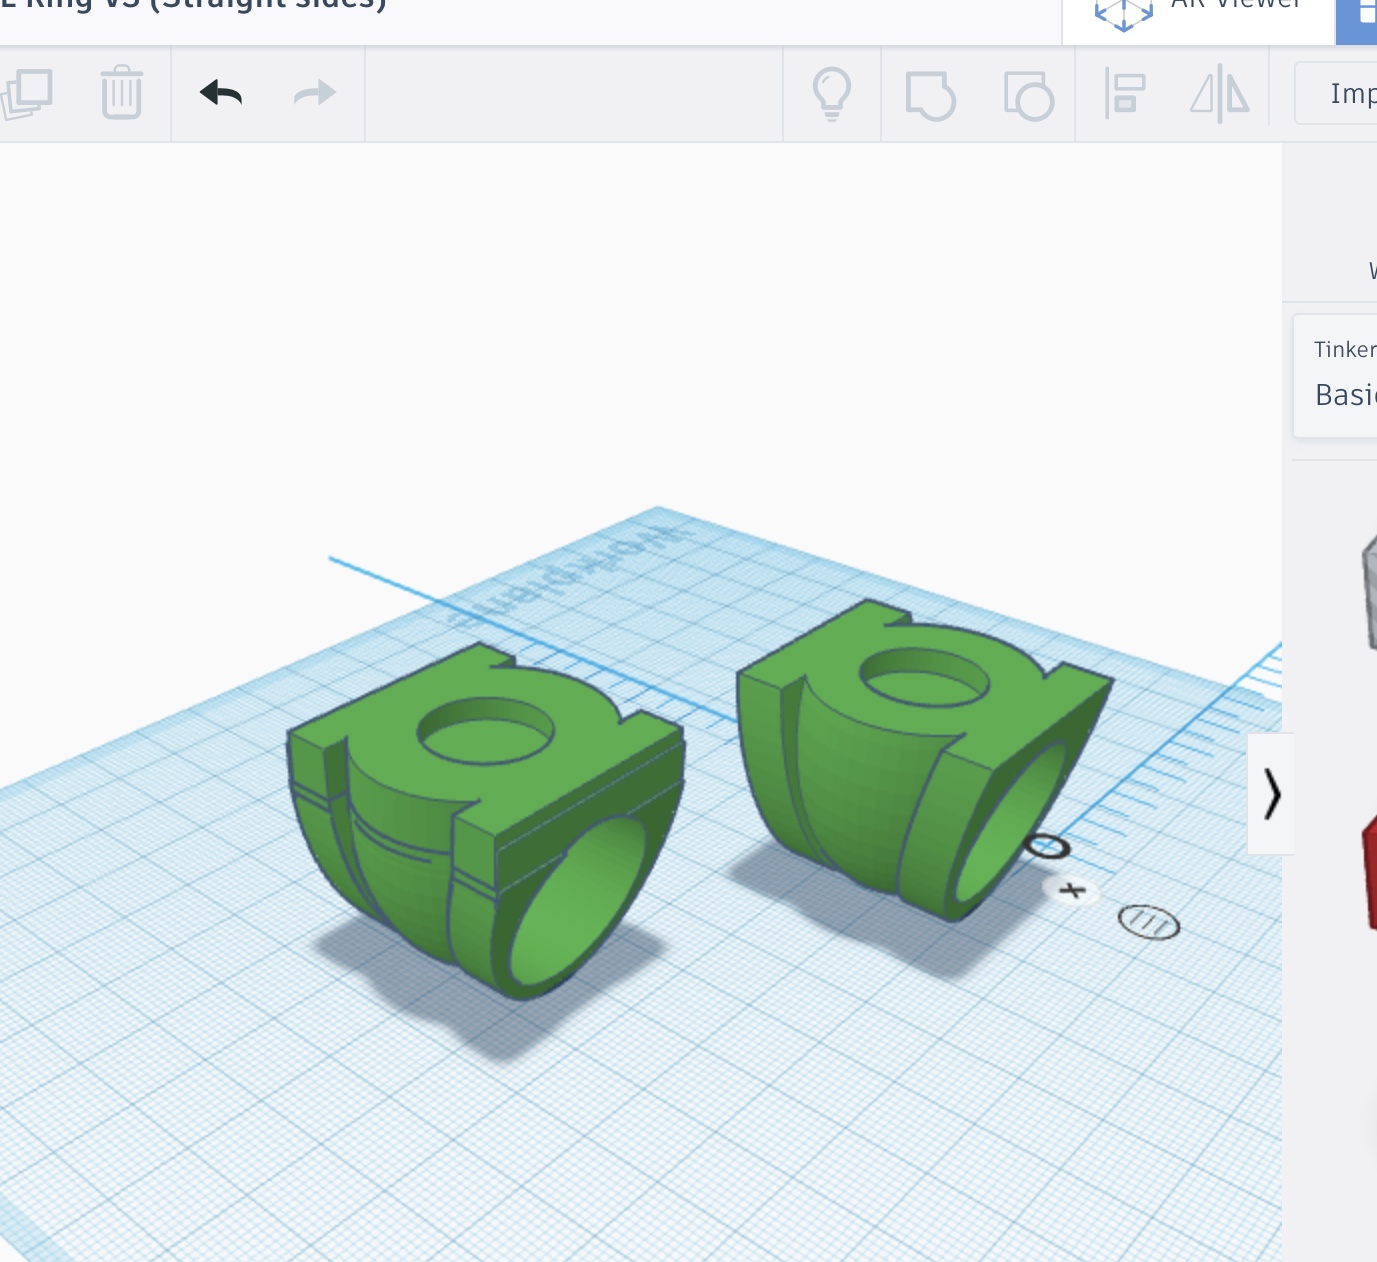Delete selection with trash icon
This screenshot has width=1377, height=1262.
tap(121, 92)
